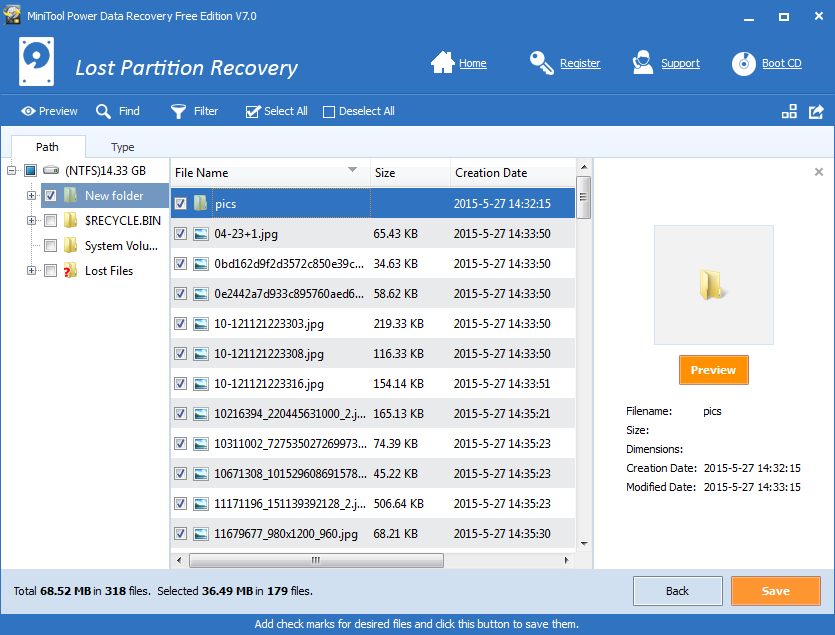This screenshot has height=635, width=835.
Task: Click the vertical scrollbar thumb in file list
Action: coord(584,197)
